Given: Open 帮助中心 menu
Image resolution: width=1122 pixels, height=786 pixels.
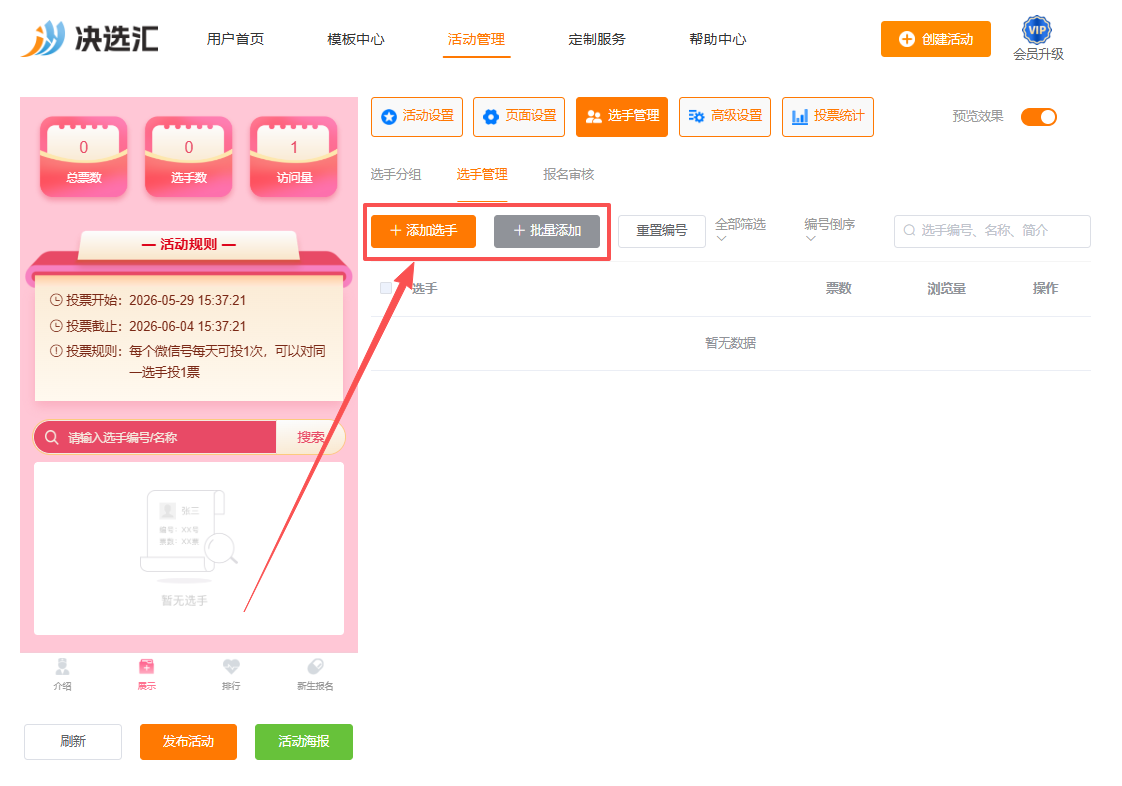Looking at the screenshot, I should (718, 39).
